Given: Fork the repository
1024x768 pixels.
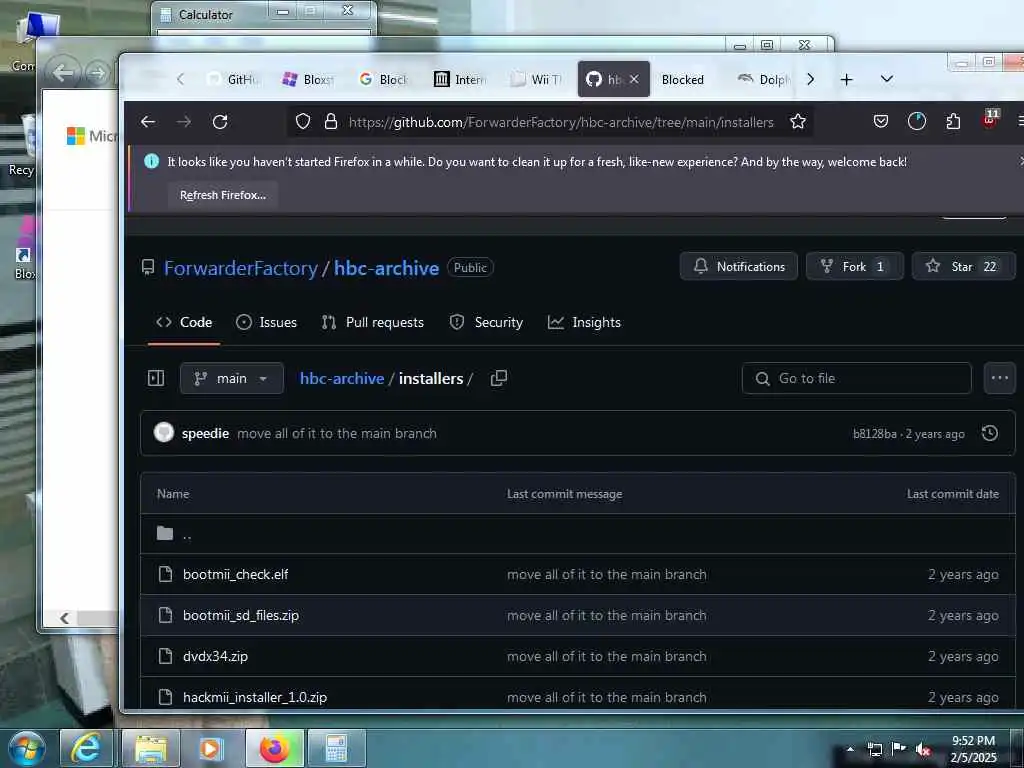Looking at the screenshot, I should point(855,266).
